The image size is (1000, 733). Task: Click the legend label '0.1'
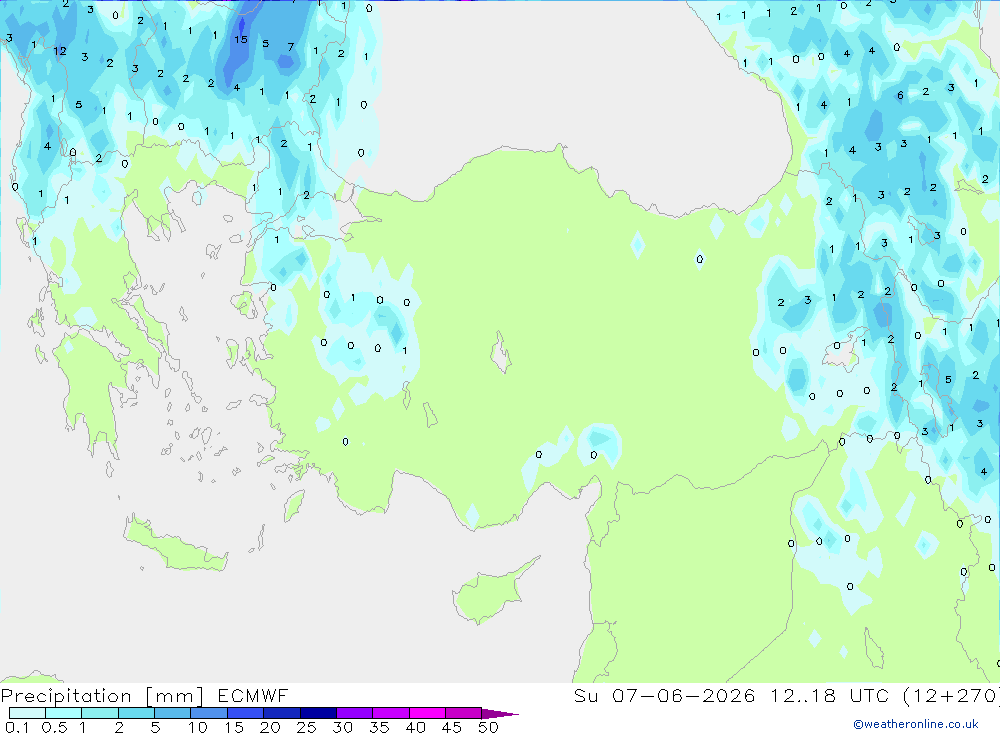pyautogui.click(x=17, y=727)
